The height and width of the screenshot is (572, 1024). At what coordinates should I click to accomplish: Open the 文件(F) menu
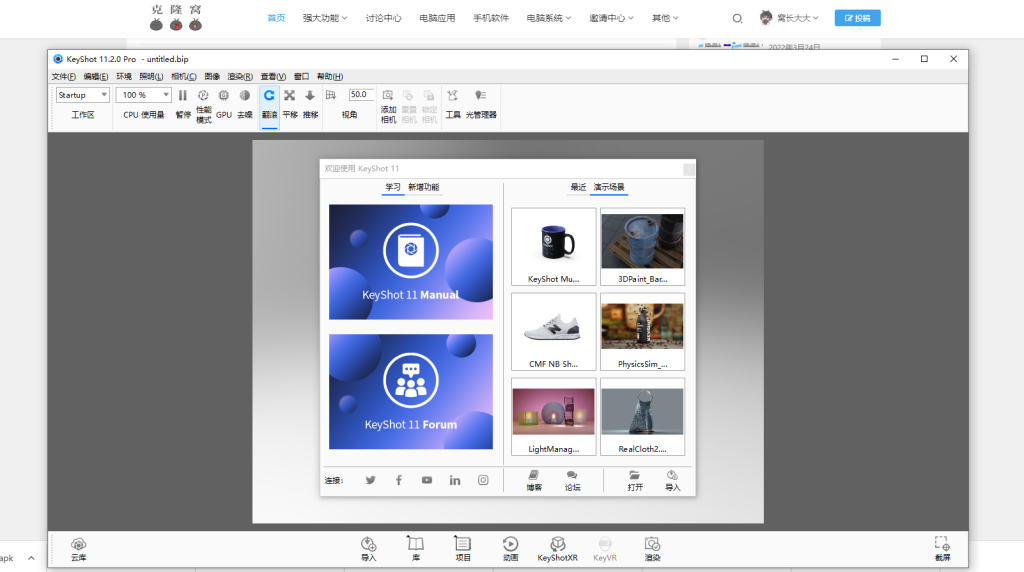point(63,76)
